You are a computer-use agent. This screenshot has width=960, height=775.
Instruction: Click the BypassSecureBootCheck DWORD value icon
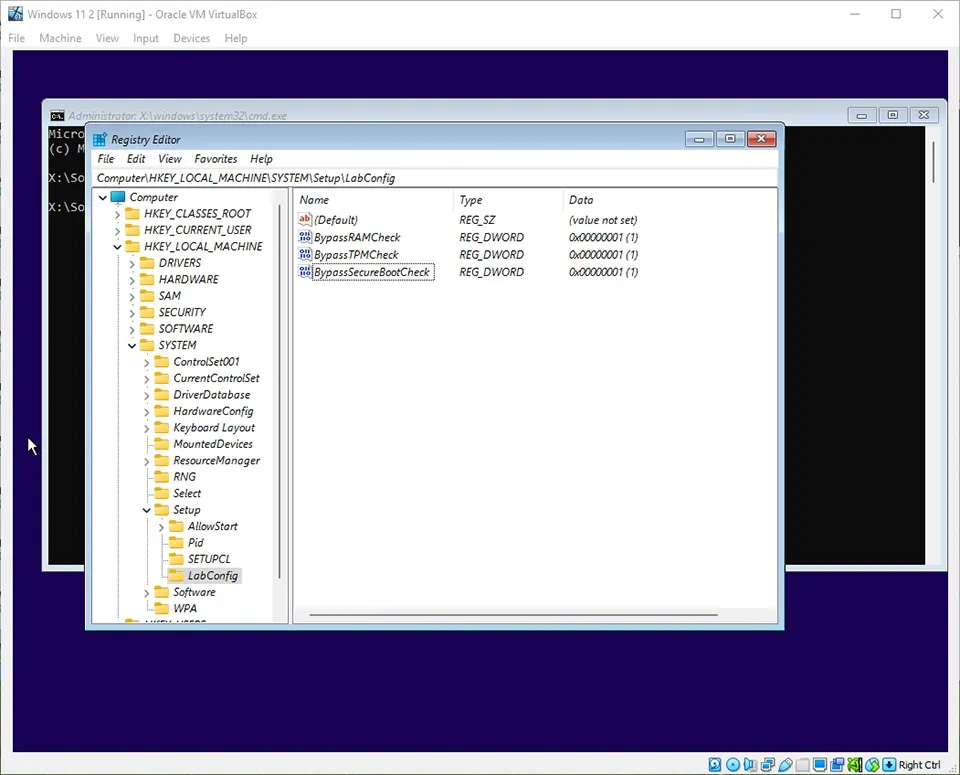click(305, 271)
